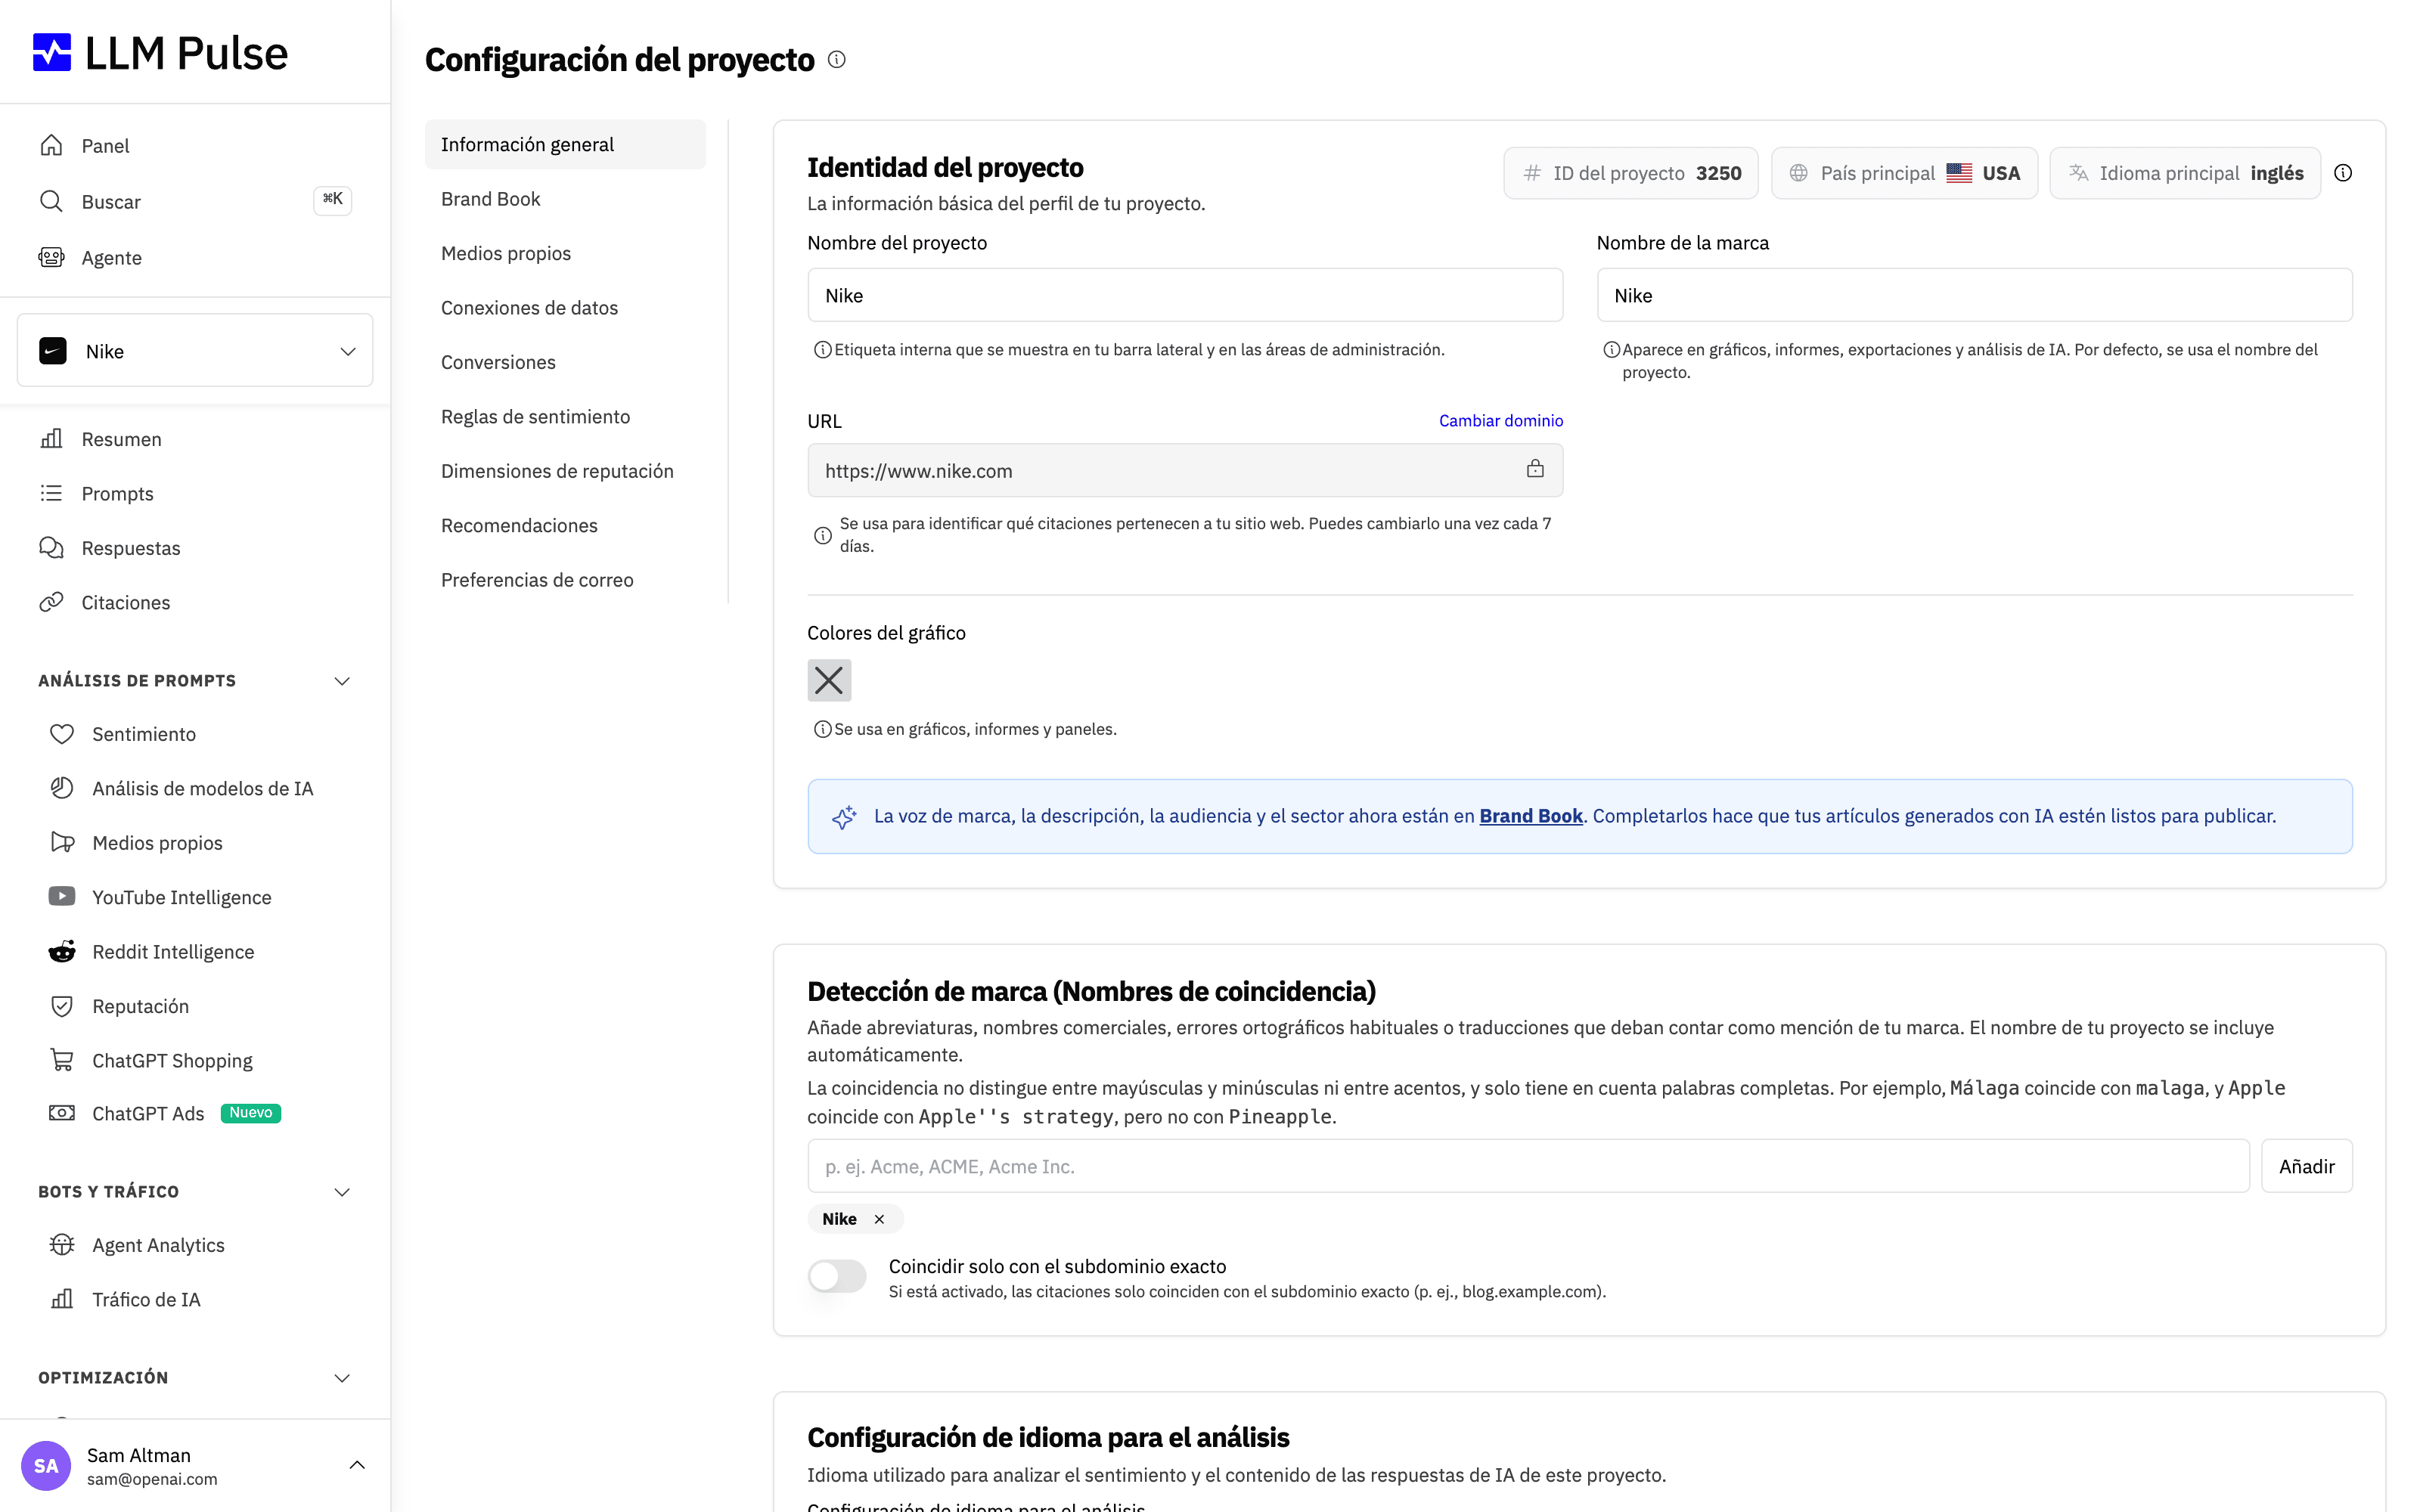Image resolution: width=2420 pixels, height=1512 pixels.
Task: Select the Información general tab
Action: 565,144
